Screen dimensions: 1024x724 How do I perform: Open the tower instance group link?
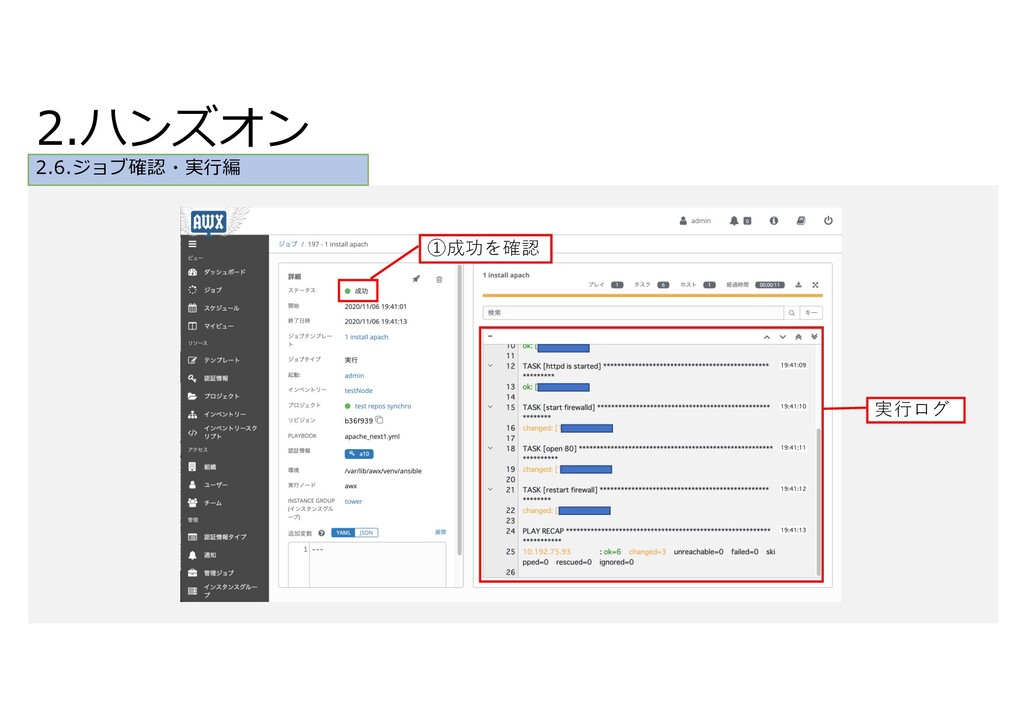tap(353, 501)
